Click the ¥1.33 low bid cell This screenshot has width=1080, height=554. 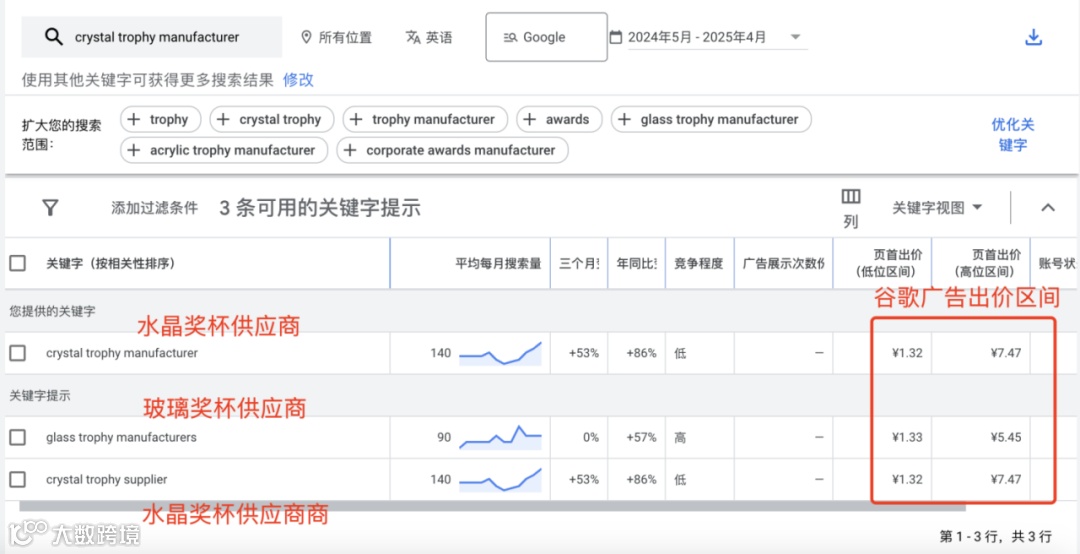(x=906, y=437)
